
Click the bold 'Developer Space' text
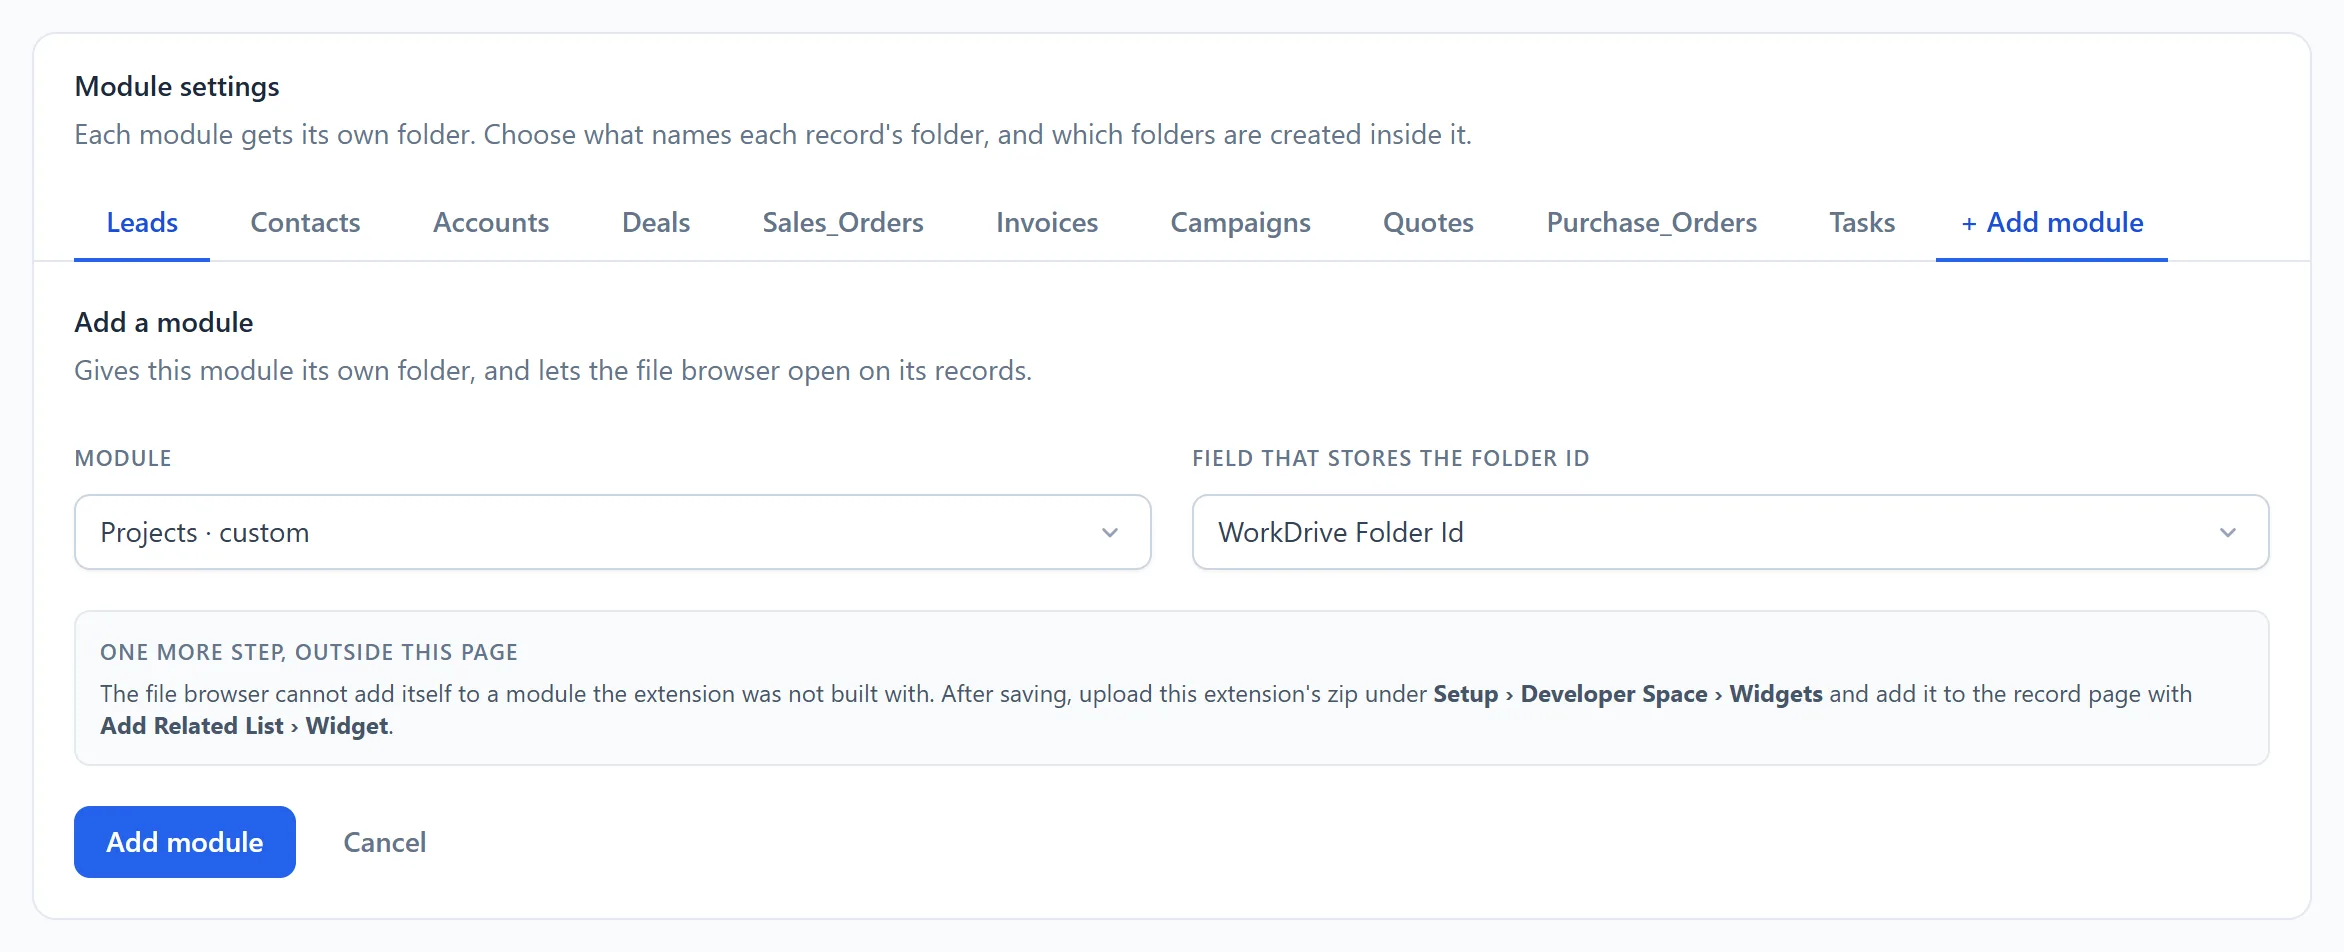pyautogui.click(x=1614, y=694)
